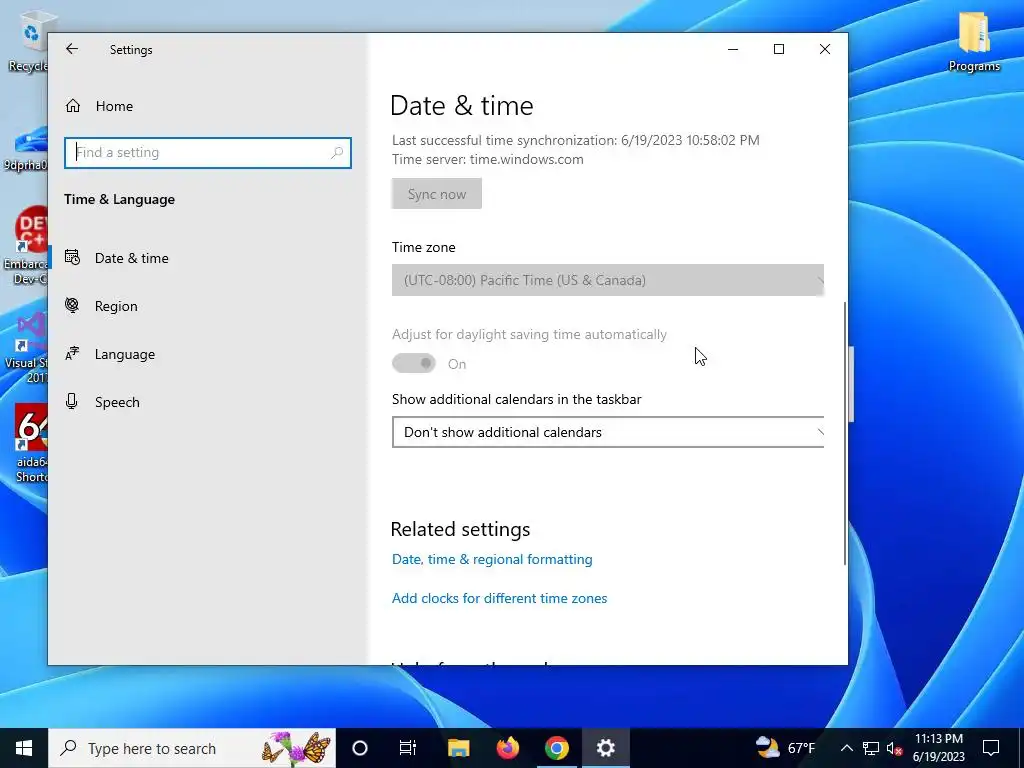
Task: Open the taskbar clock showing 11:13 PM
Action: point(938,748)
